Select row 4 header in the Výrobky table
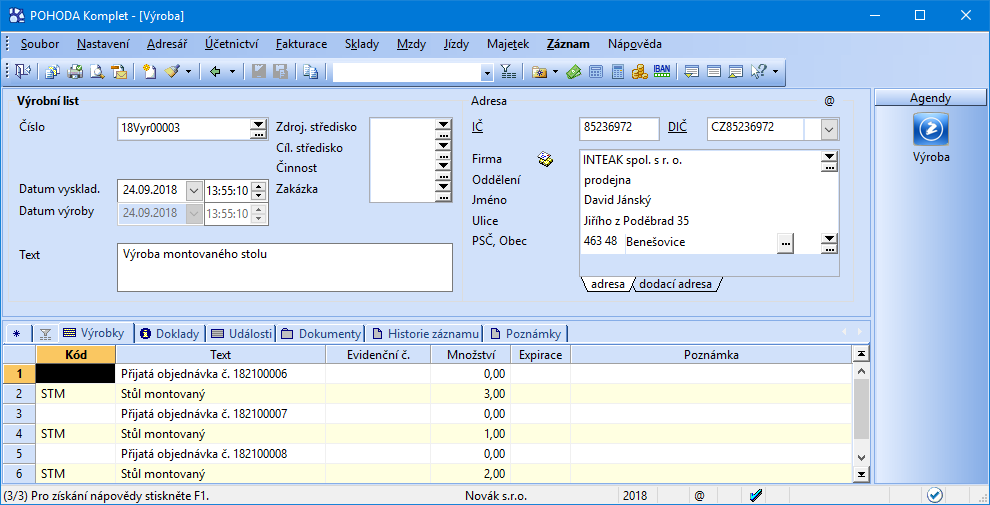The image size is (990, 505). coord(19,434)
